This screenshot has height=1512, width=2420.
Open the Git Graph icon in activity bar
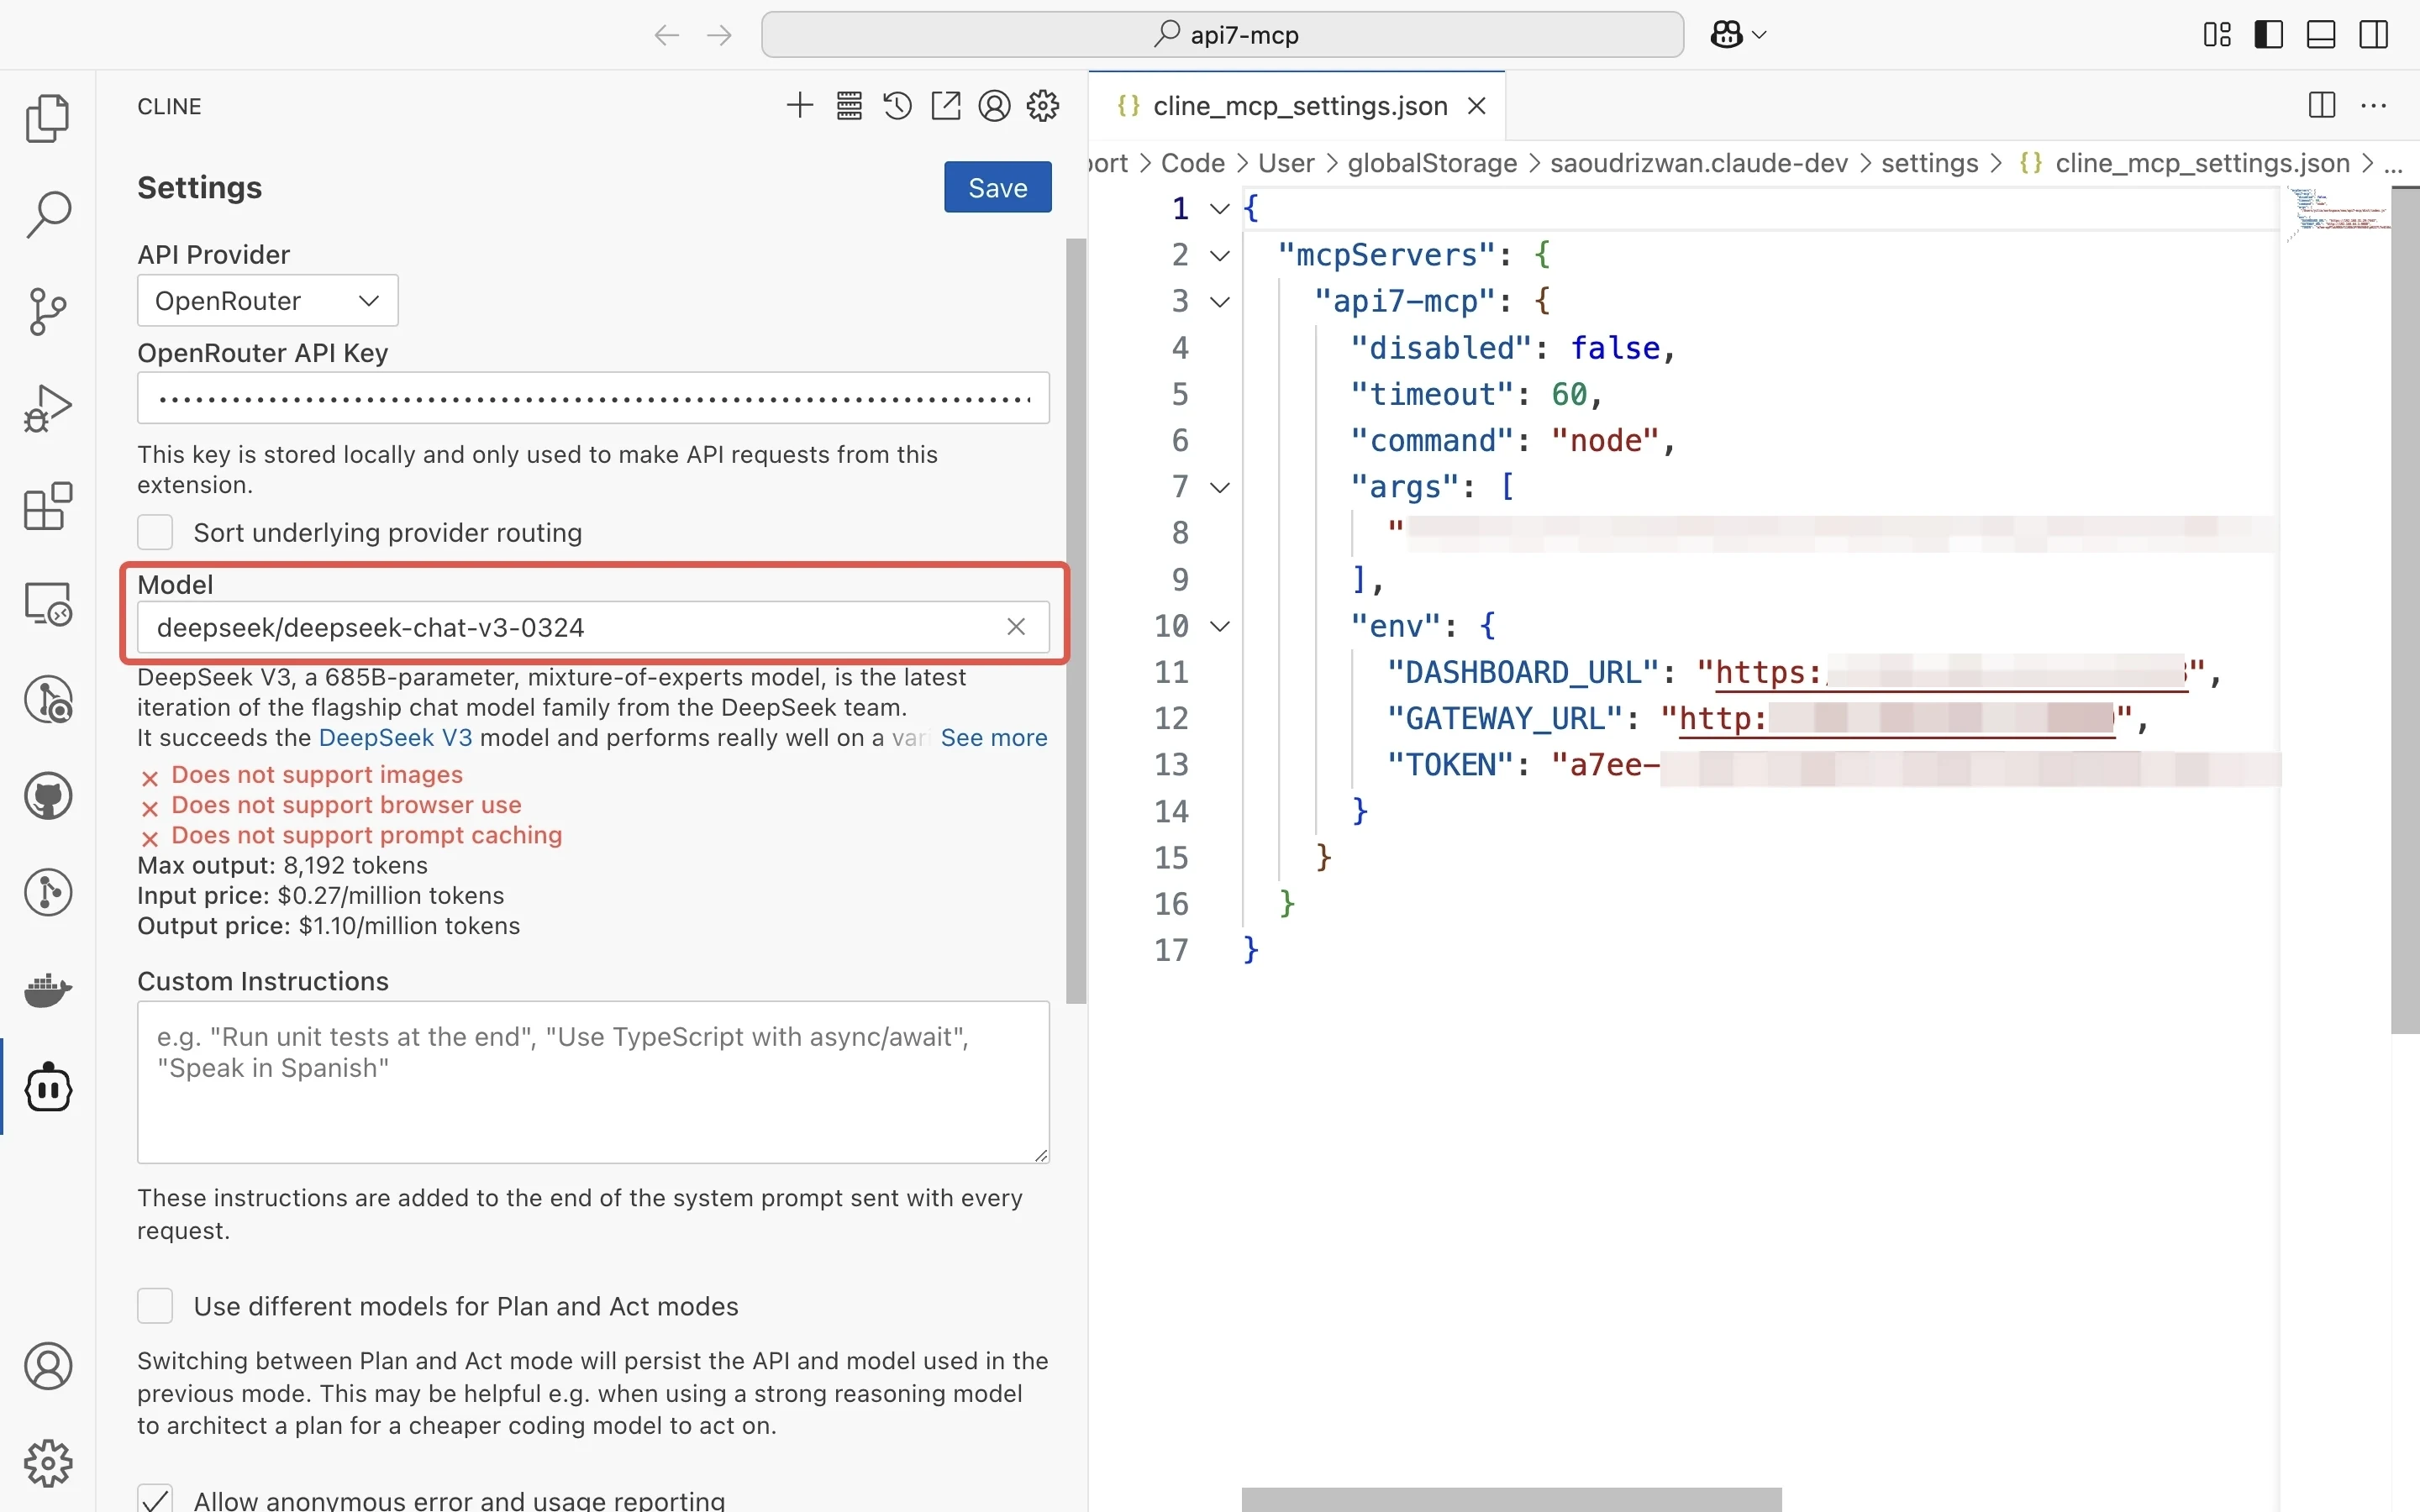click(x=47, y=893)
